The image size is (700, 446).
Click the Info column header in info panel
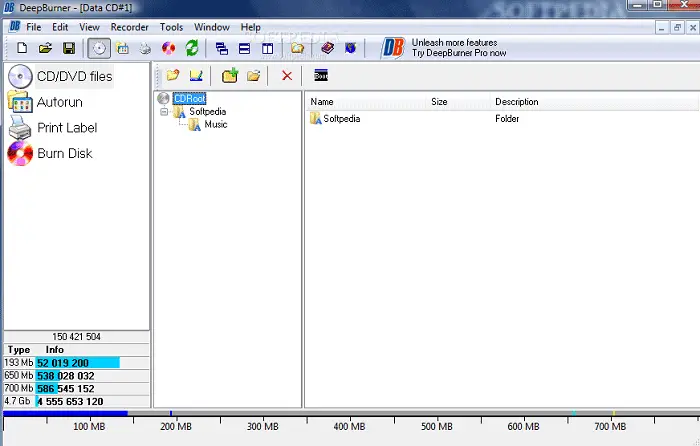coord(54,350)
